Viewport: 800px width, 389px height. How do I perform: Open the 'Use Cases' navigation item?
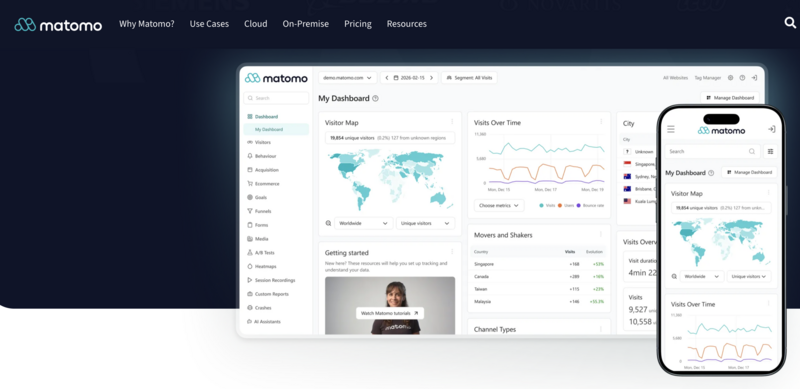click(x=209, y=23)
